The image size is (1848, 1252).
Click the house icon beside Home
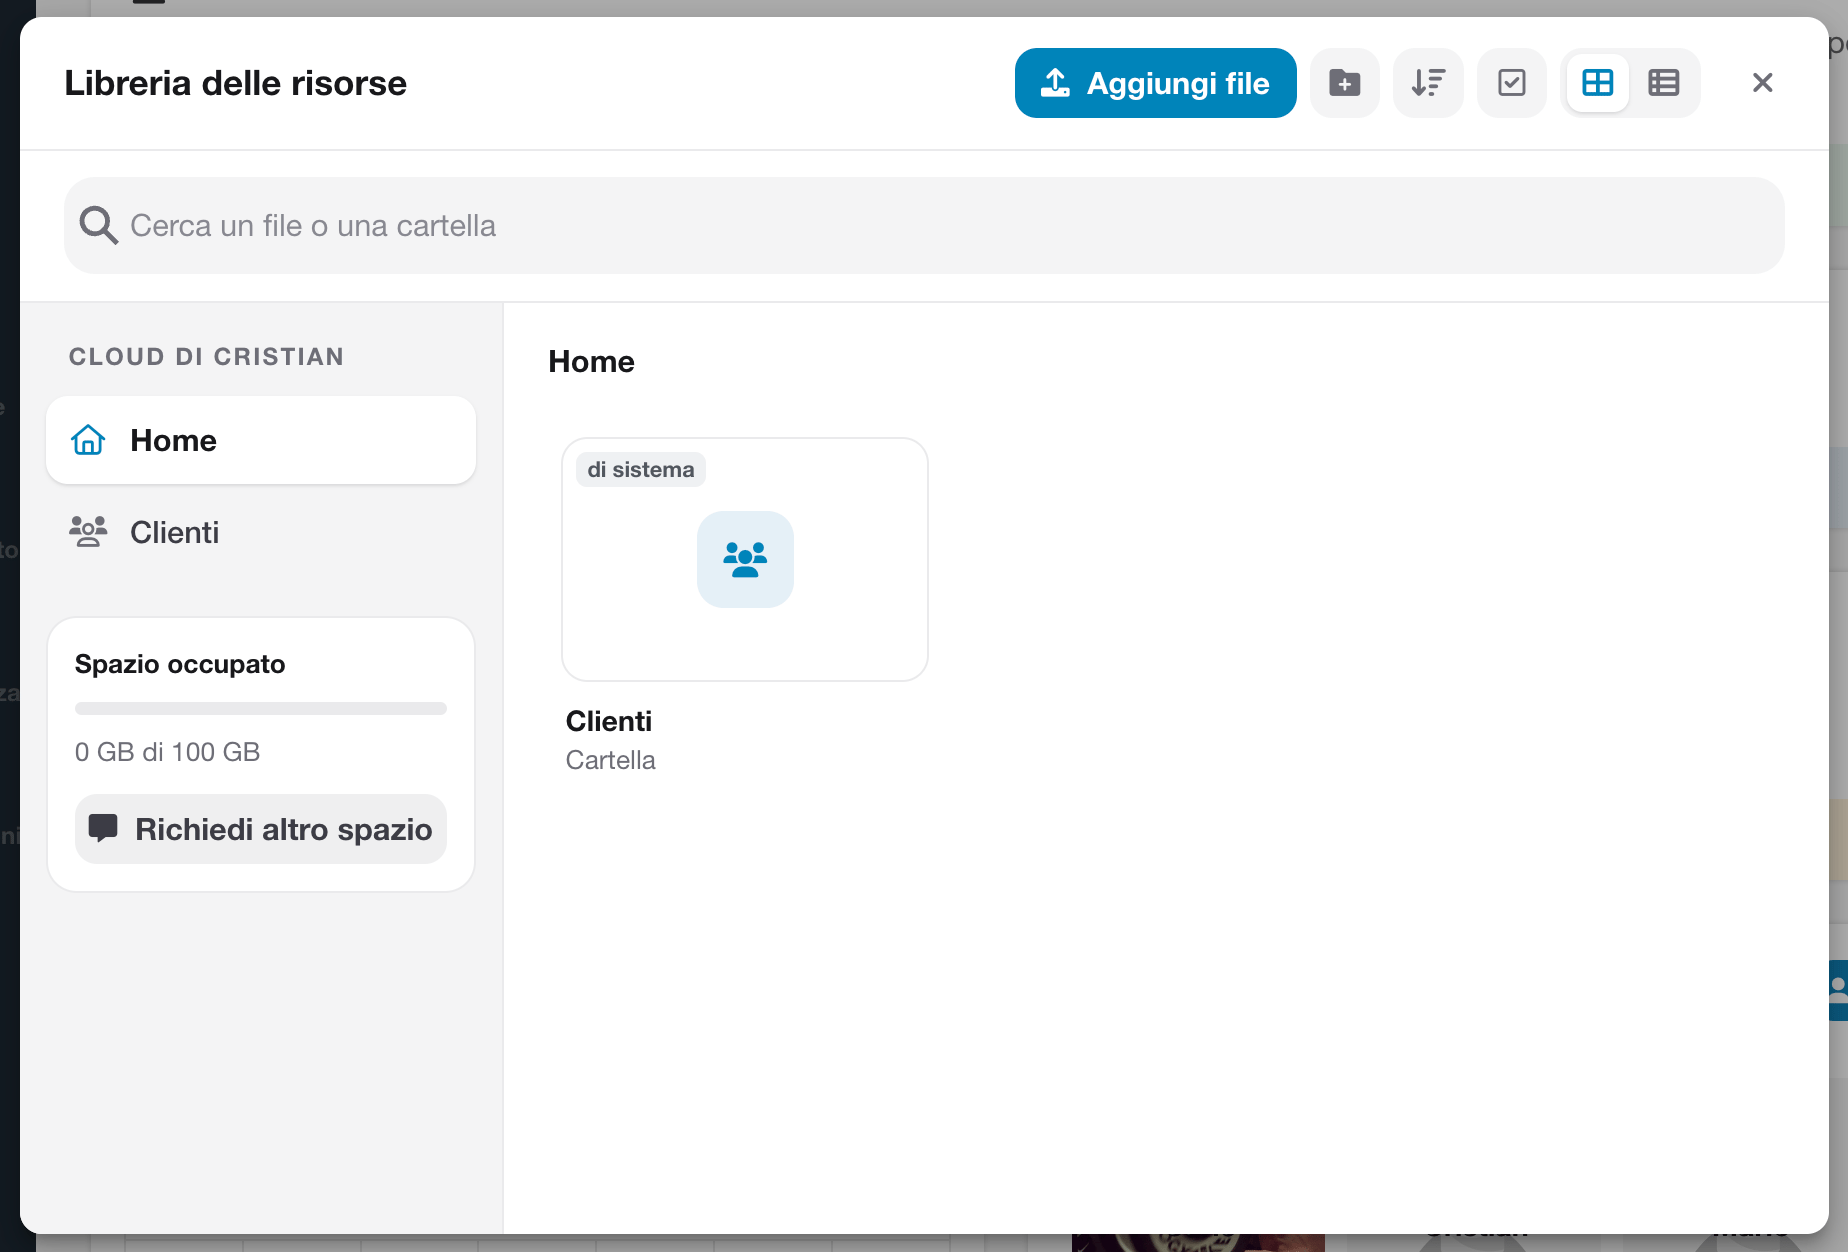88,440
